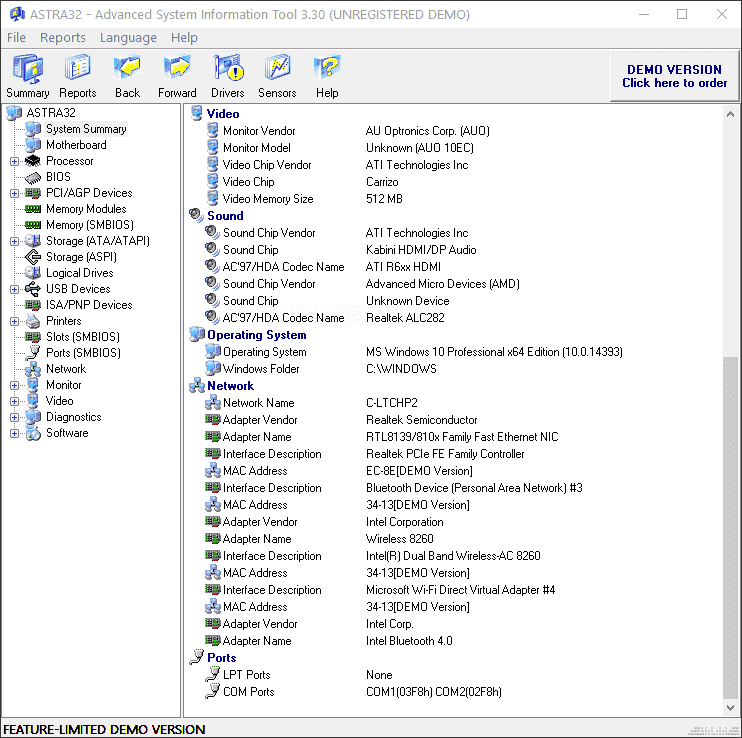Select the Software tree icon
742x738 pixels.
33,433
